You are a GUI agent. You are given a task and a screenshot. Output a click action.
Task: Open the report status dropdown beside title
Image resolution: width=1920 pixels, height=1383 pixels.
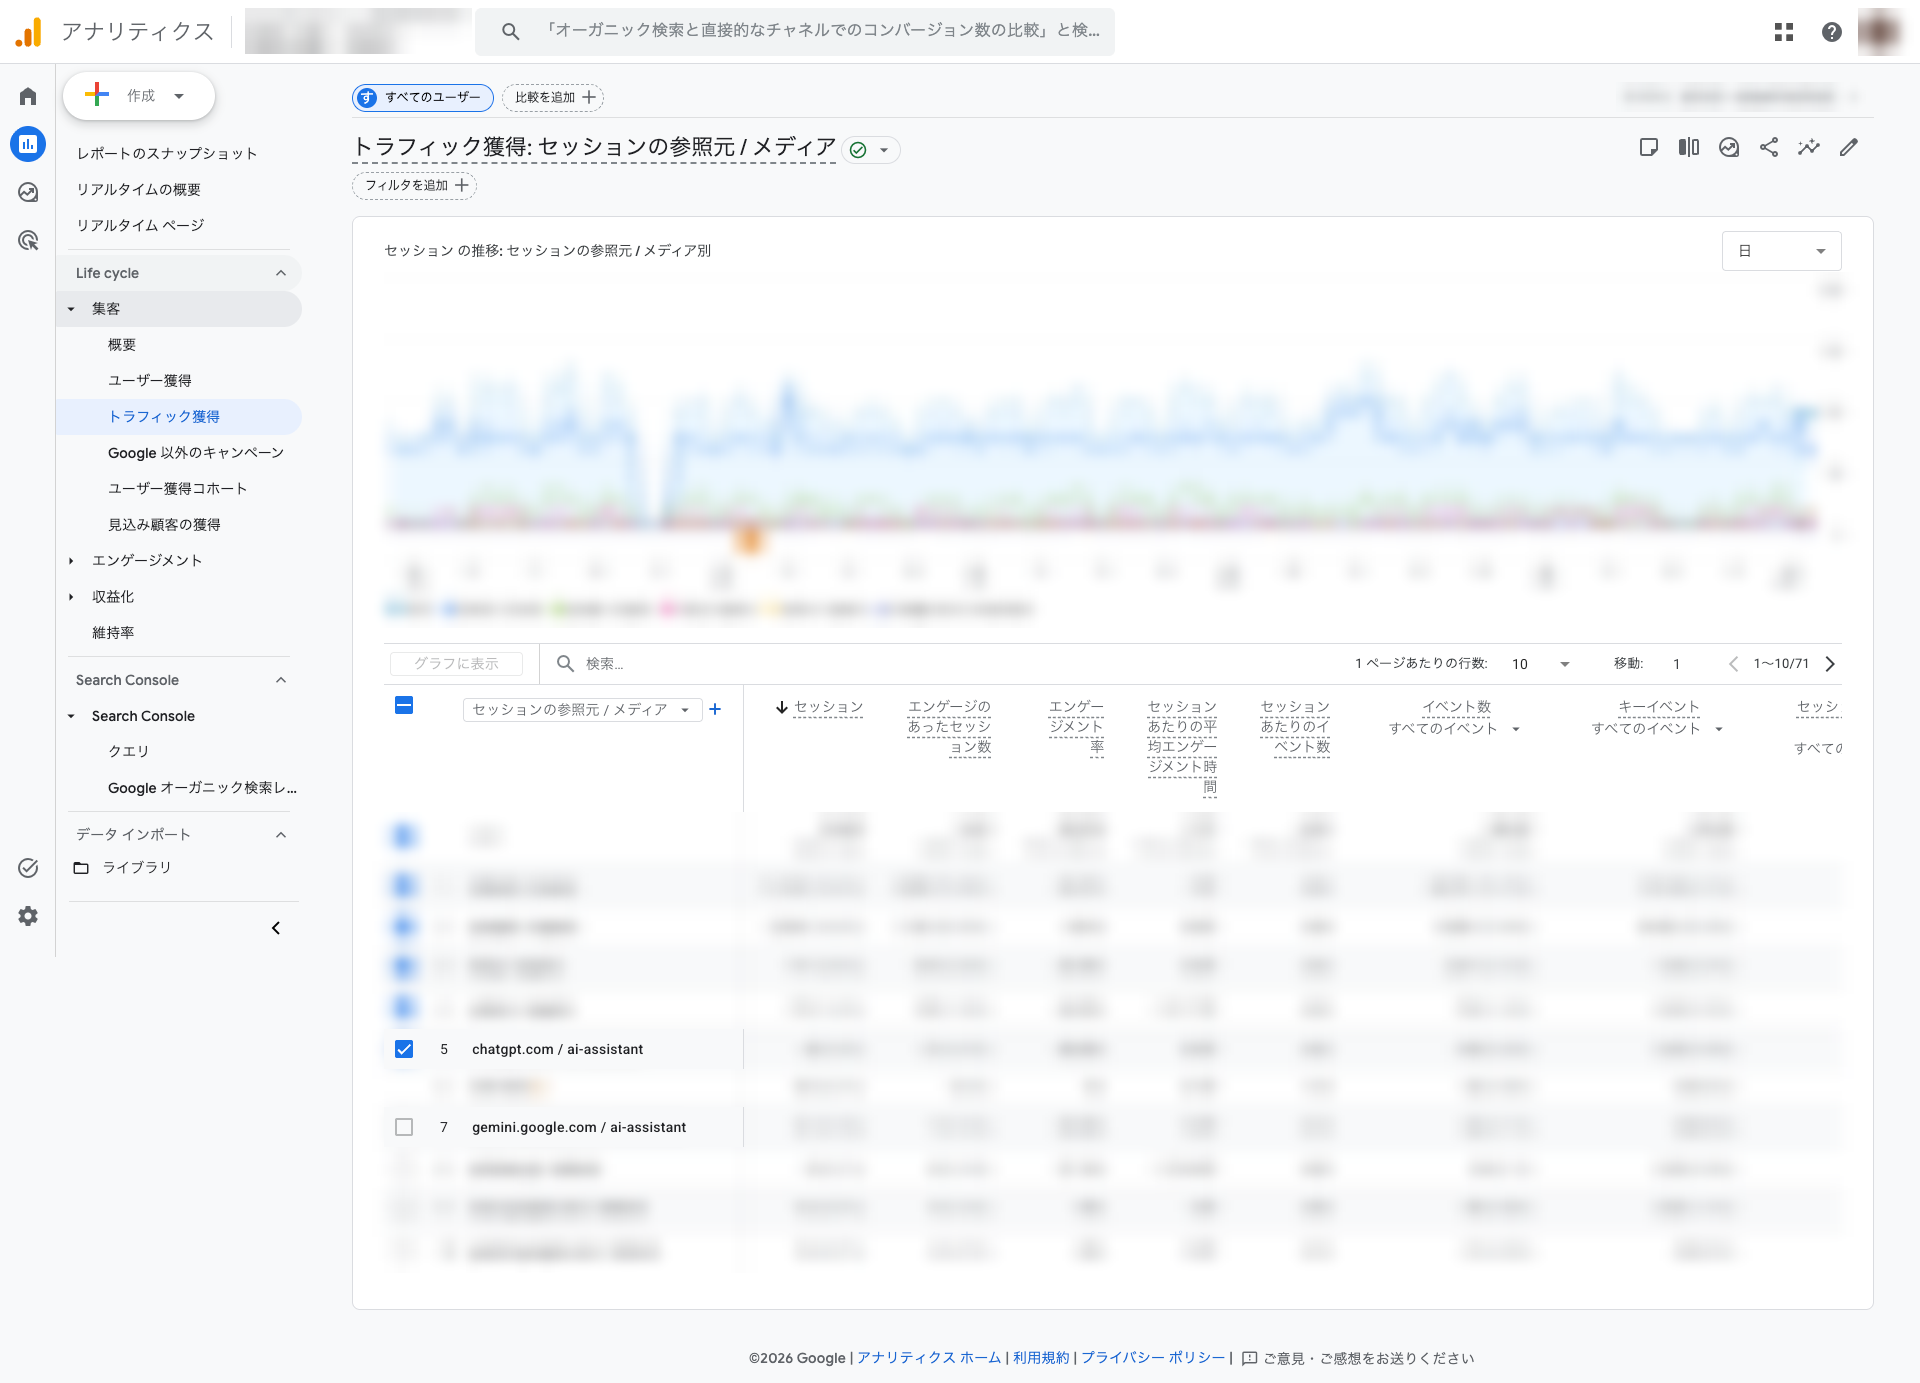tap(871, 150)
